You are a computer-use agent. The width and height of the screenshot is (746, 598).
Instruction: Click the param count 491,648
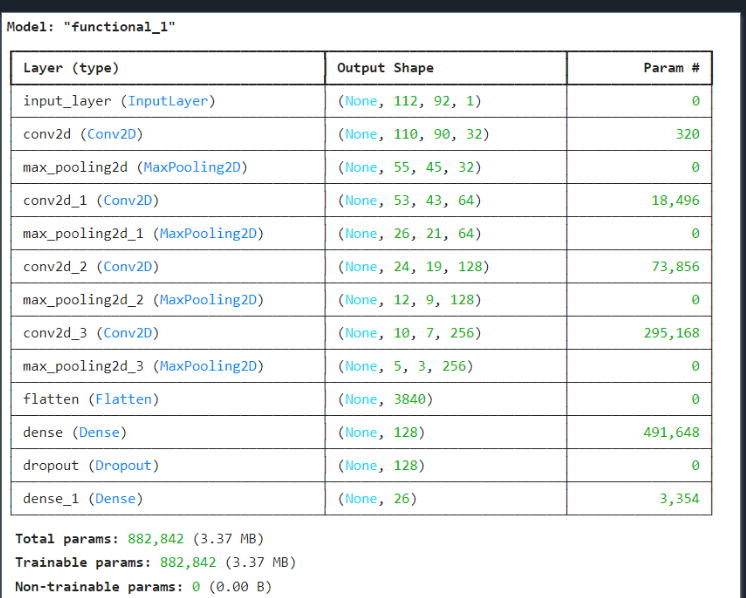click(x=672, y=432)
